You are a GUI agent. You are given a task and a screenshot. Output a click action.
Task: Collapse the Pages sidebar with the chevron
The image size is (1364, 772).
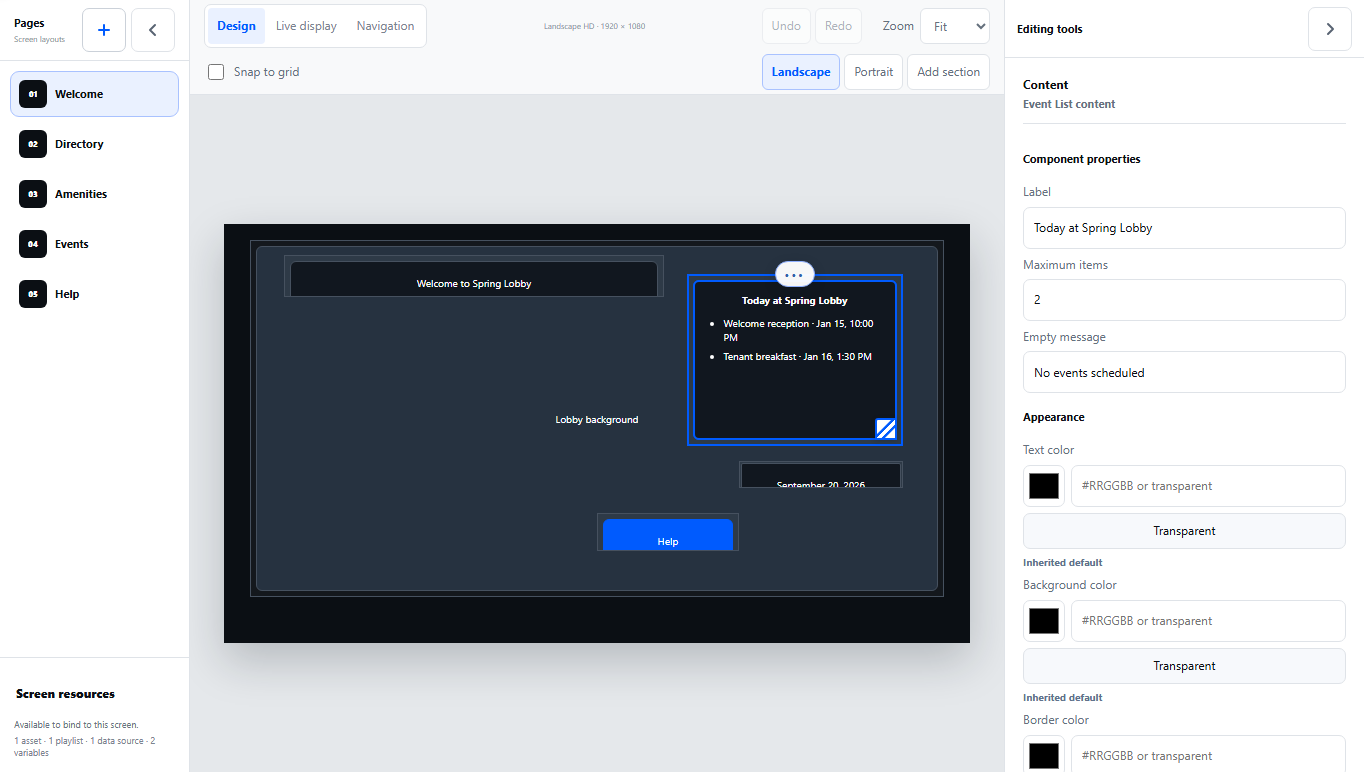tap(153, 30)
